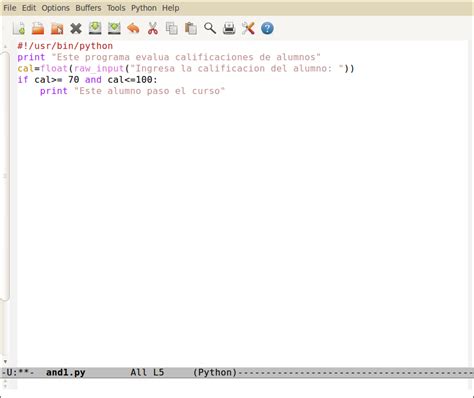
Task: Click the Open directory (Dired) icon
Action: point(57,29)
